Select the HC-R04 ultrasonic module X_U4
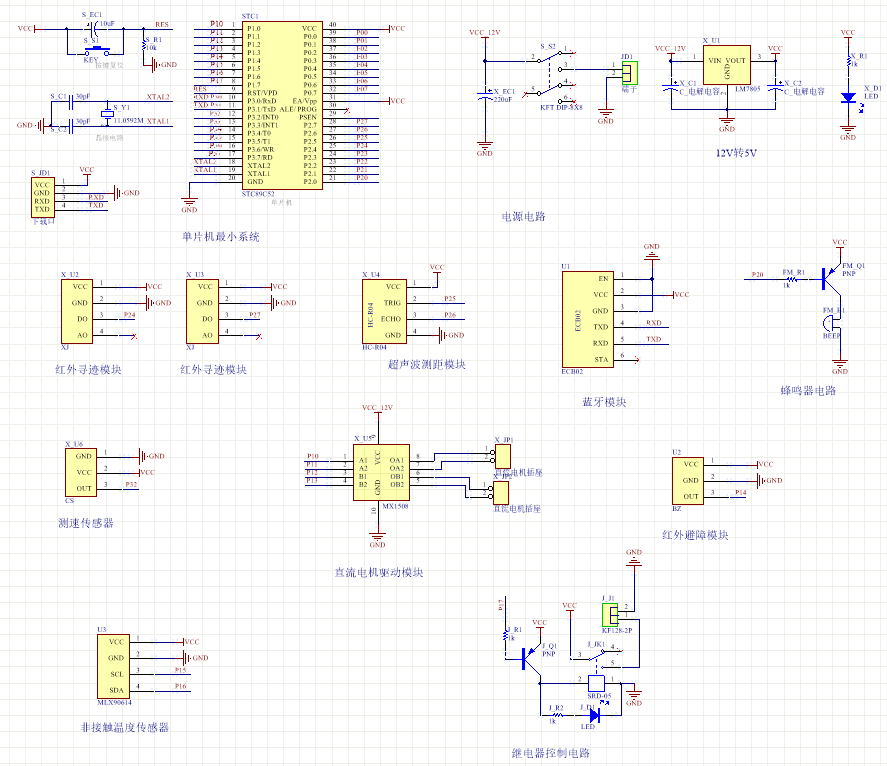This screenshot has height=766, width=887. (385, 311)
